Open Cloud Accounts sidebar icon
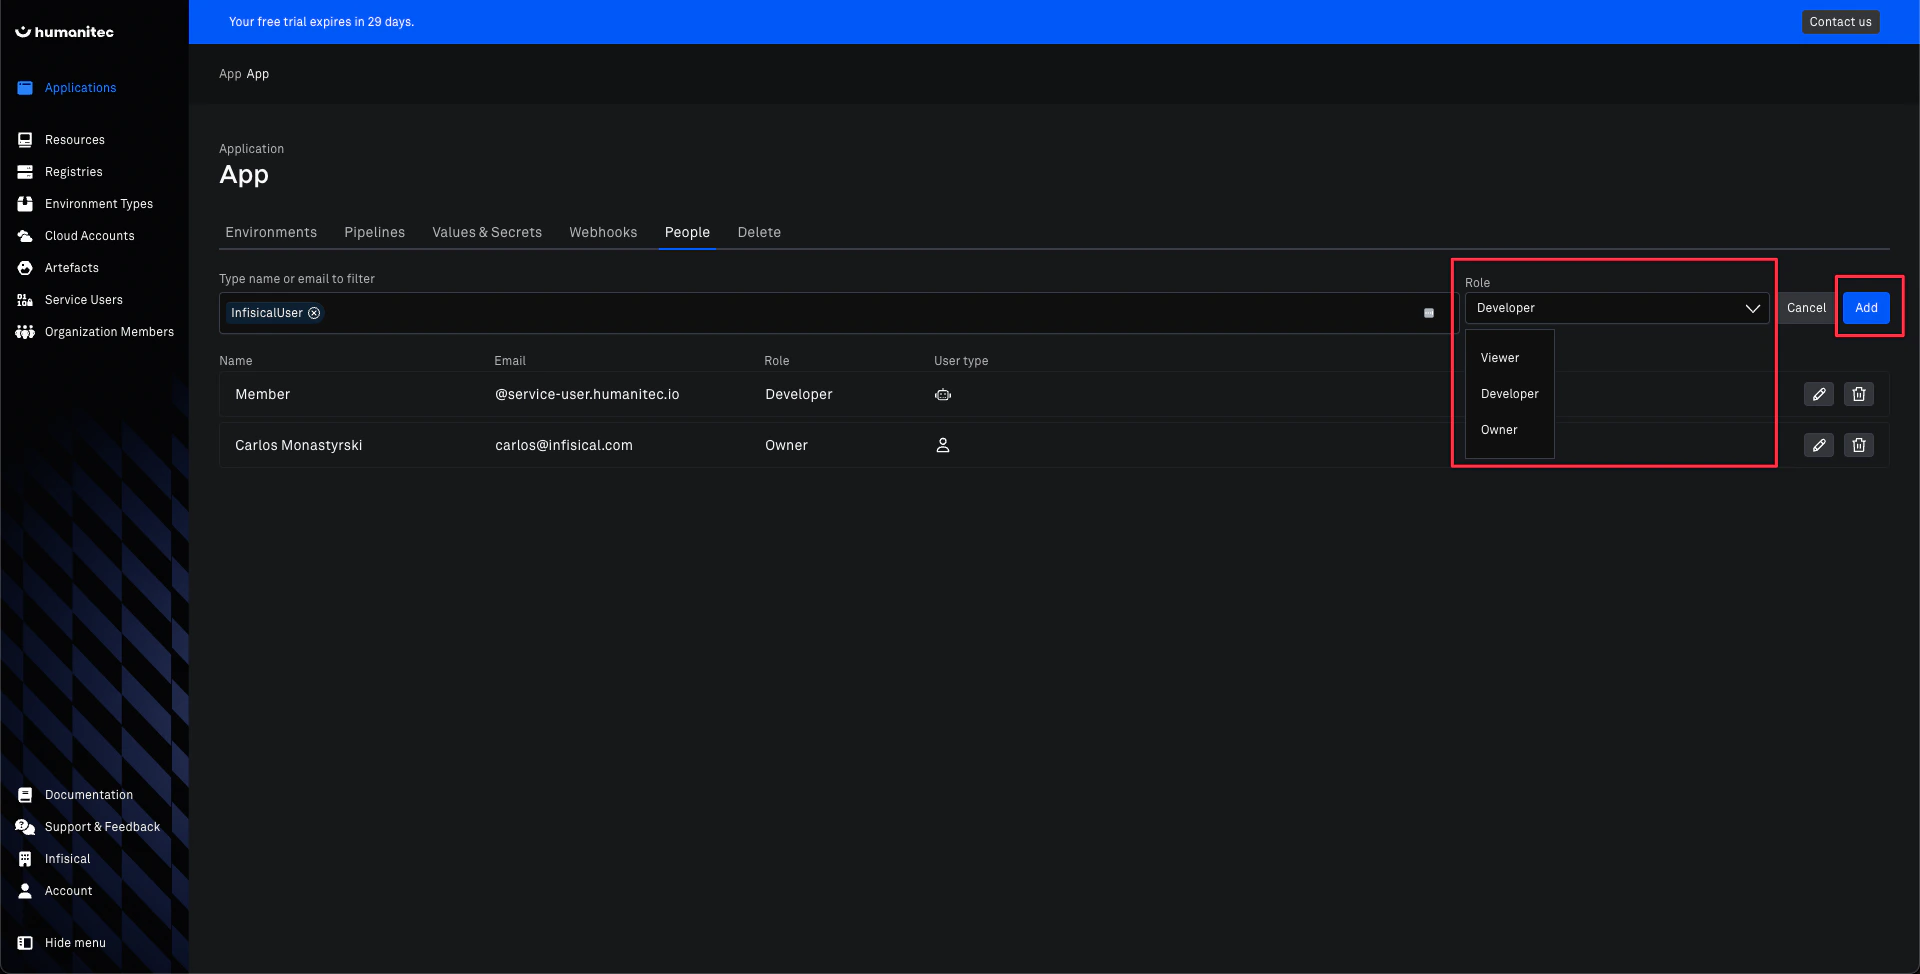1920x974 pixels. pos(25,236)
